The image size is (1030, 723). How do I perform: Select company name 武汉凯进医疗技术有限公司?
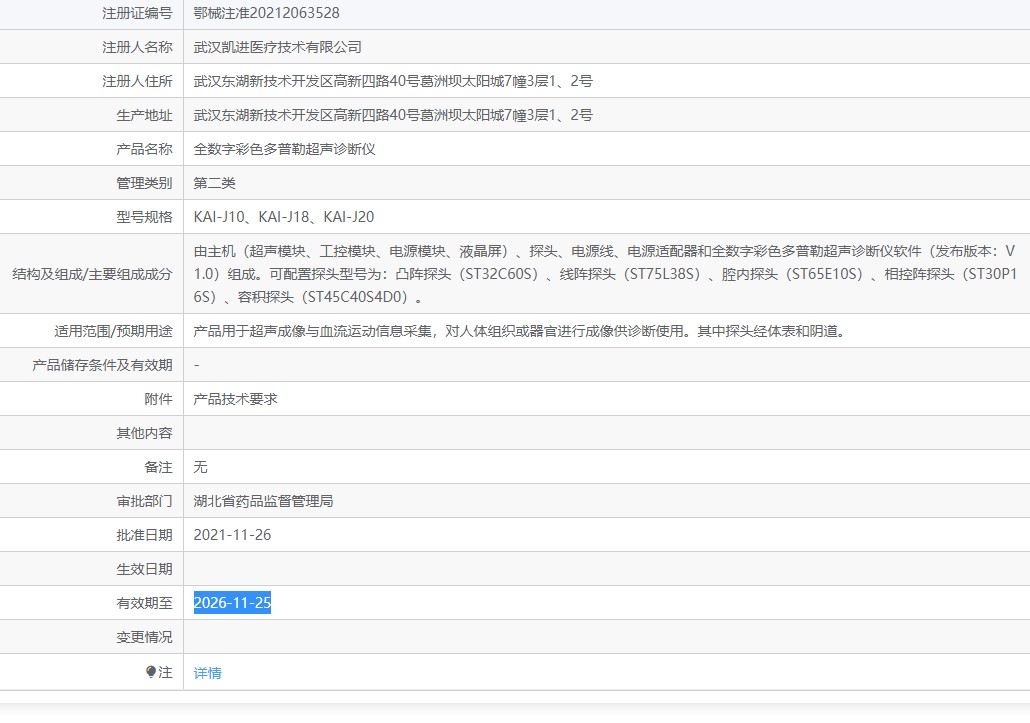tap(277, 47)
